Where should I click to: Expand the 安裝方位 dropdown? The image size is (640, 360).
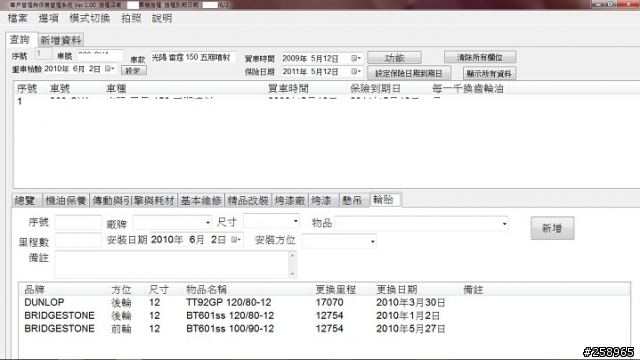click(372, 242)
